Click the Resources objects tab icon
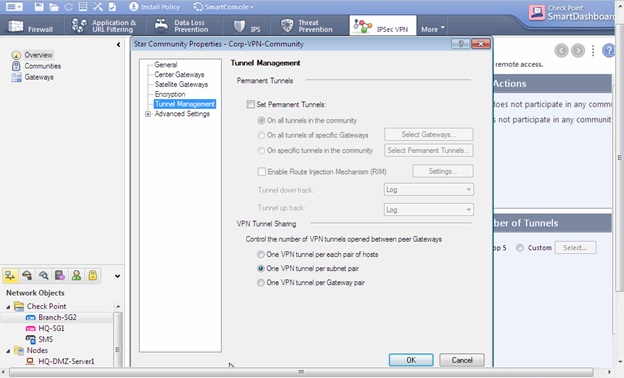This screenshot has width=624, height=378. (43, 275)
